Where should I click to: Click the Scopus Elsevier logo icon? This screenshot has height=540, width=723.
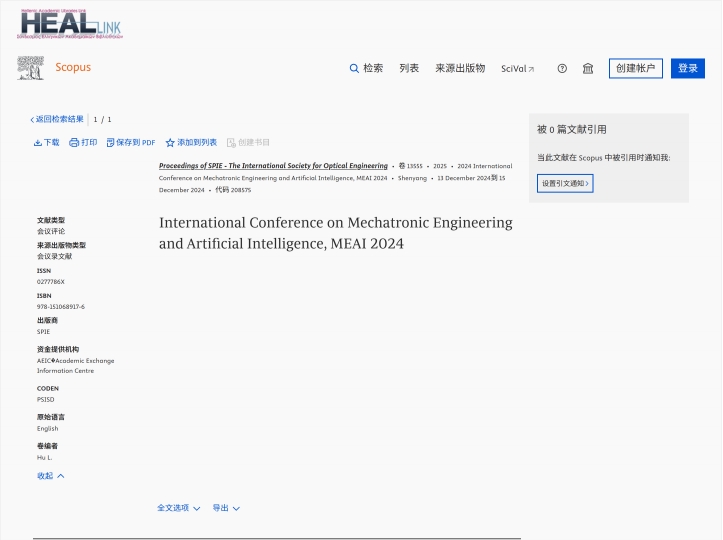pyautogui.click(x=30, y=68)
